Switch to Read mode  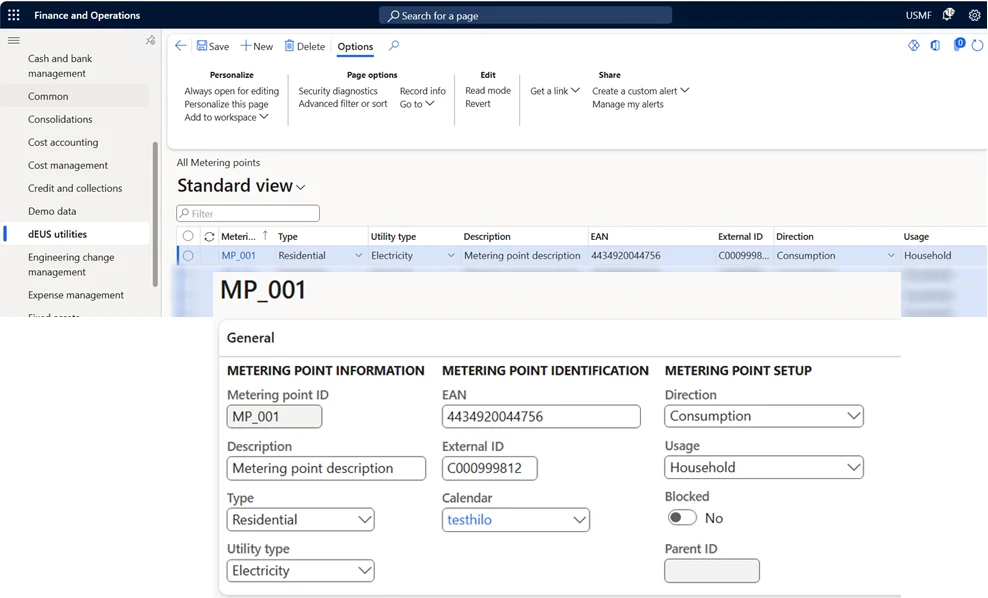point(488,91)
